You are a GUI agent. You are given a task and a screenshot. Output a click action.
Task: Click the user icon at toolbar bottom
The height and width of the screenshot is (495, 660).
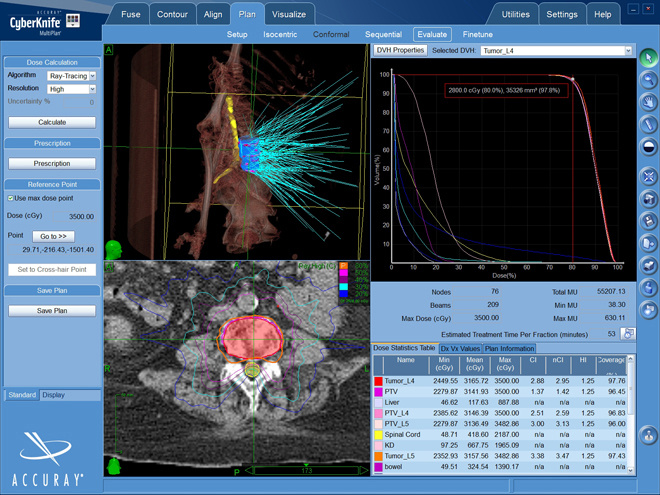click(649, 435)
